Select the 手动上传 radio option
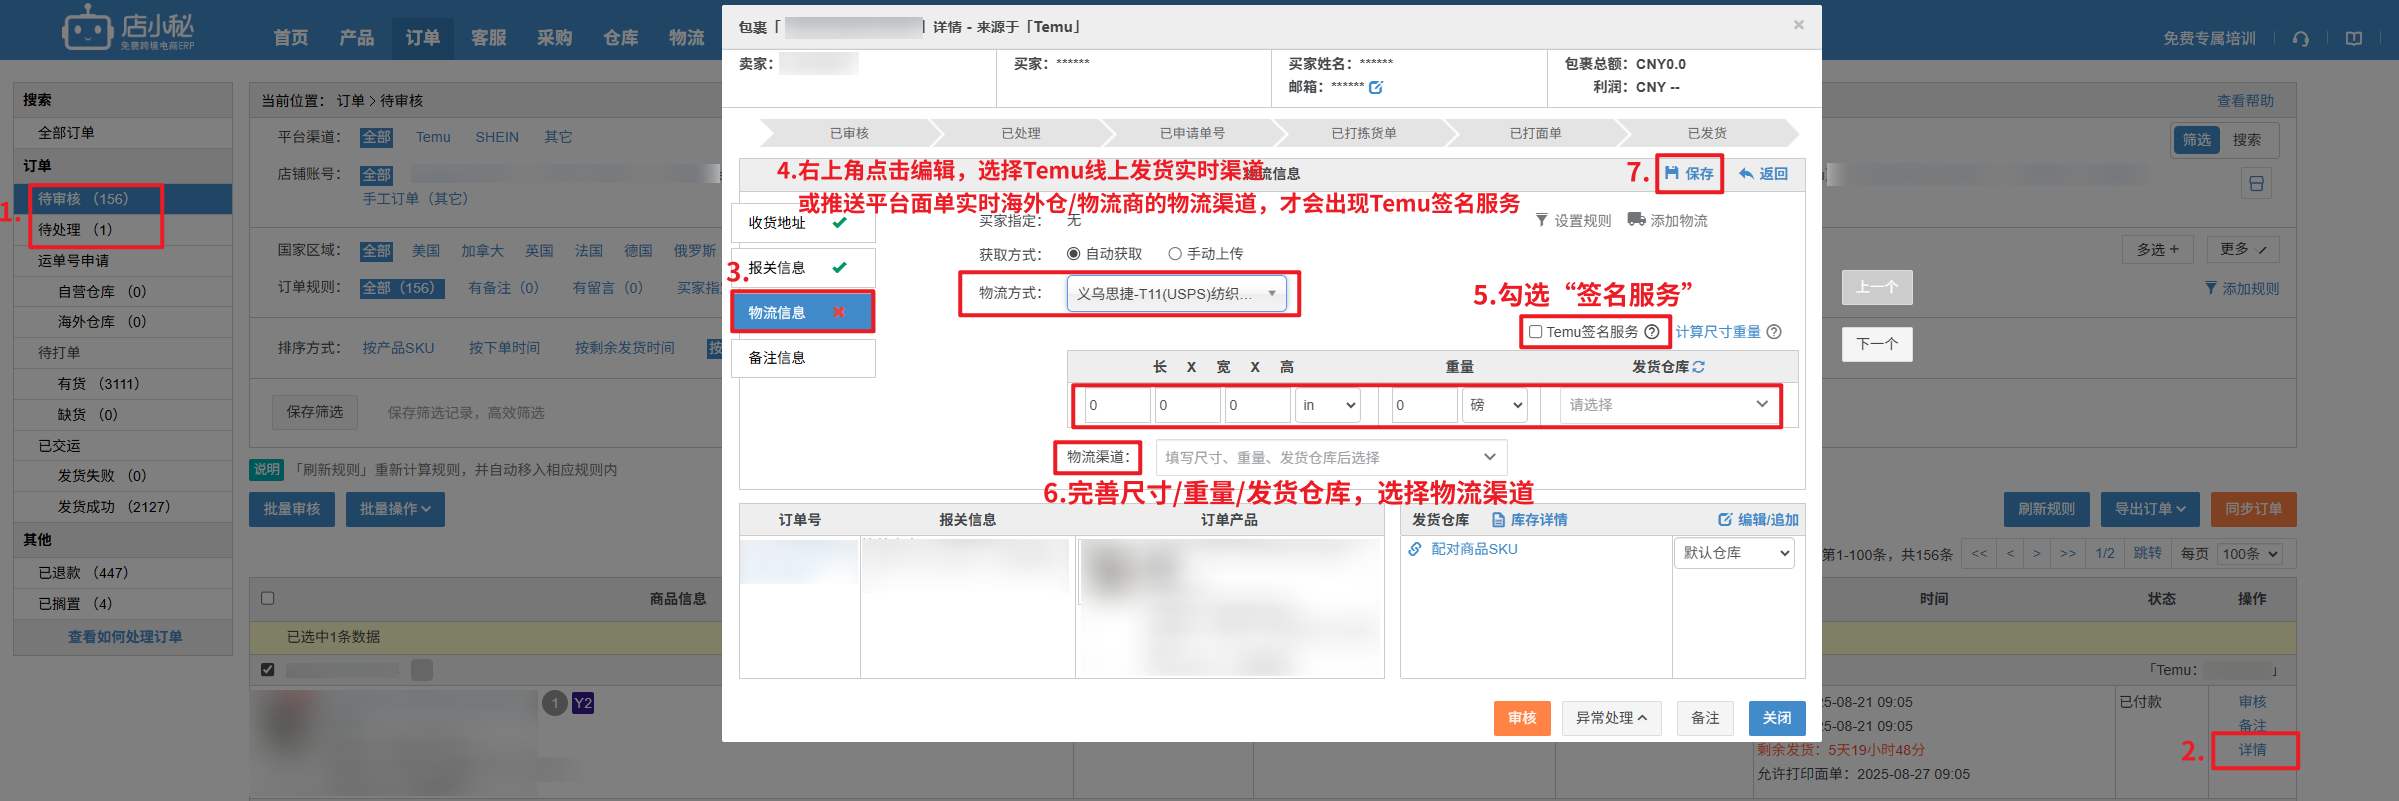Image resolution: width=2399 pixels, height=801 pixels. [1175, 254]
